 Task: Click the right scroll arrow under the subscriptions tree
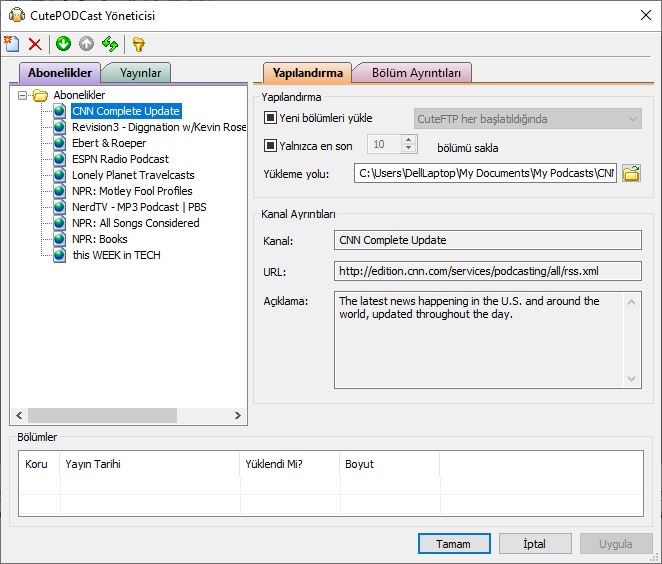(238, 415)
